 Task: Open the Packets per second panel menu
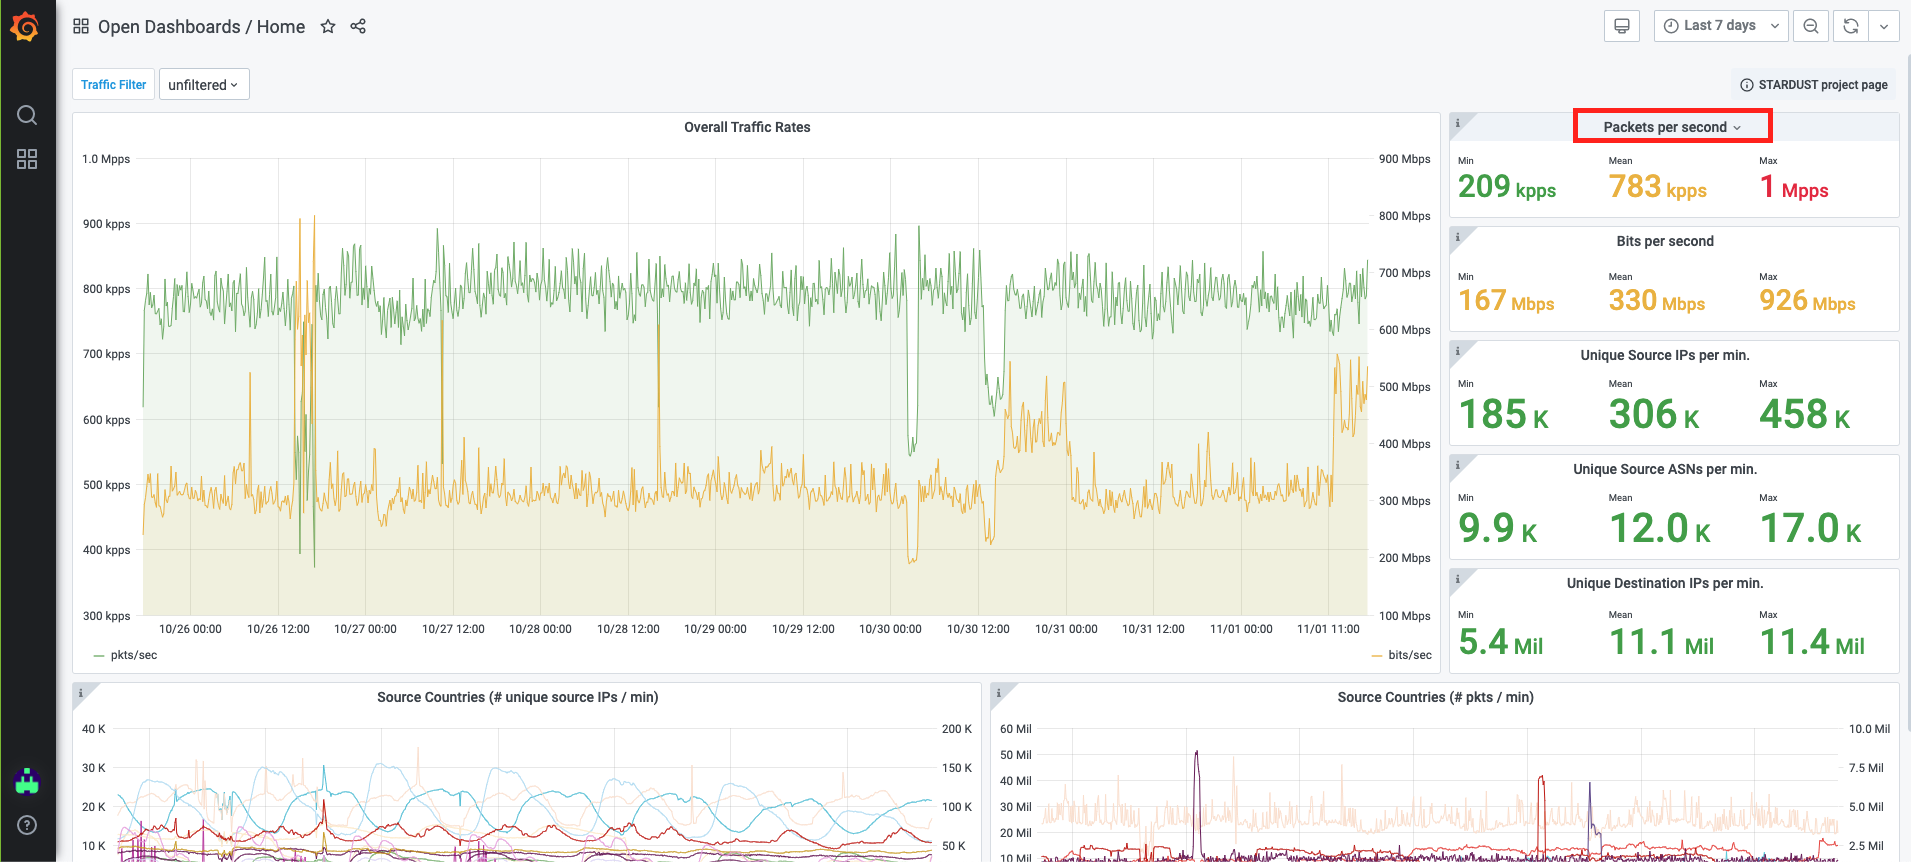tap(1672, 127)
